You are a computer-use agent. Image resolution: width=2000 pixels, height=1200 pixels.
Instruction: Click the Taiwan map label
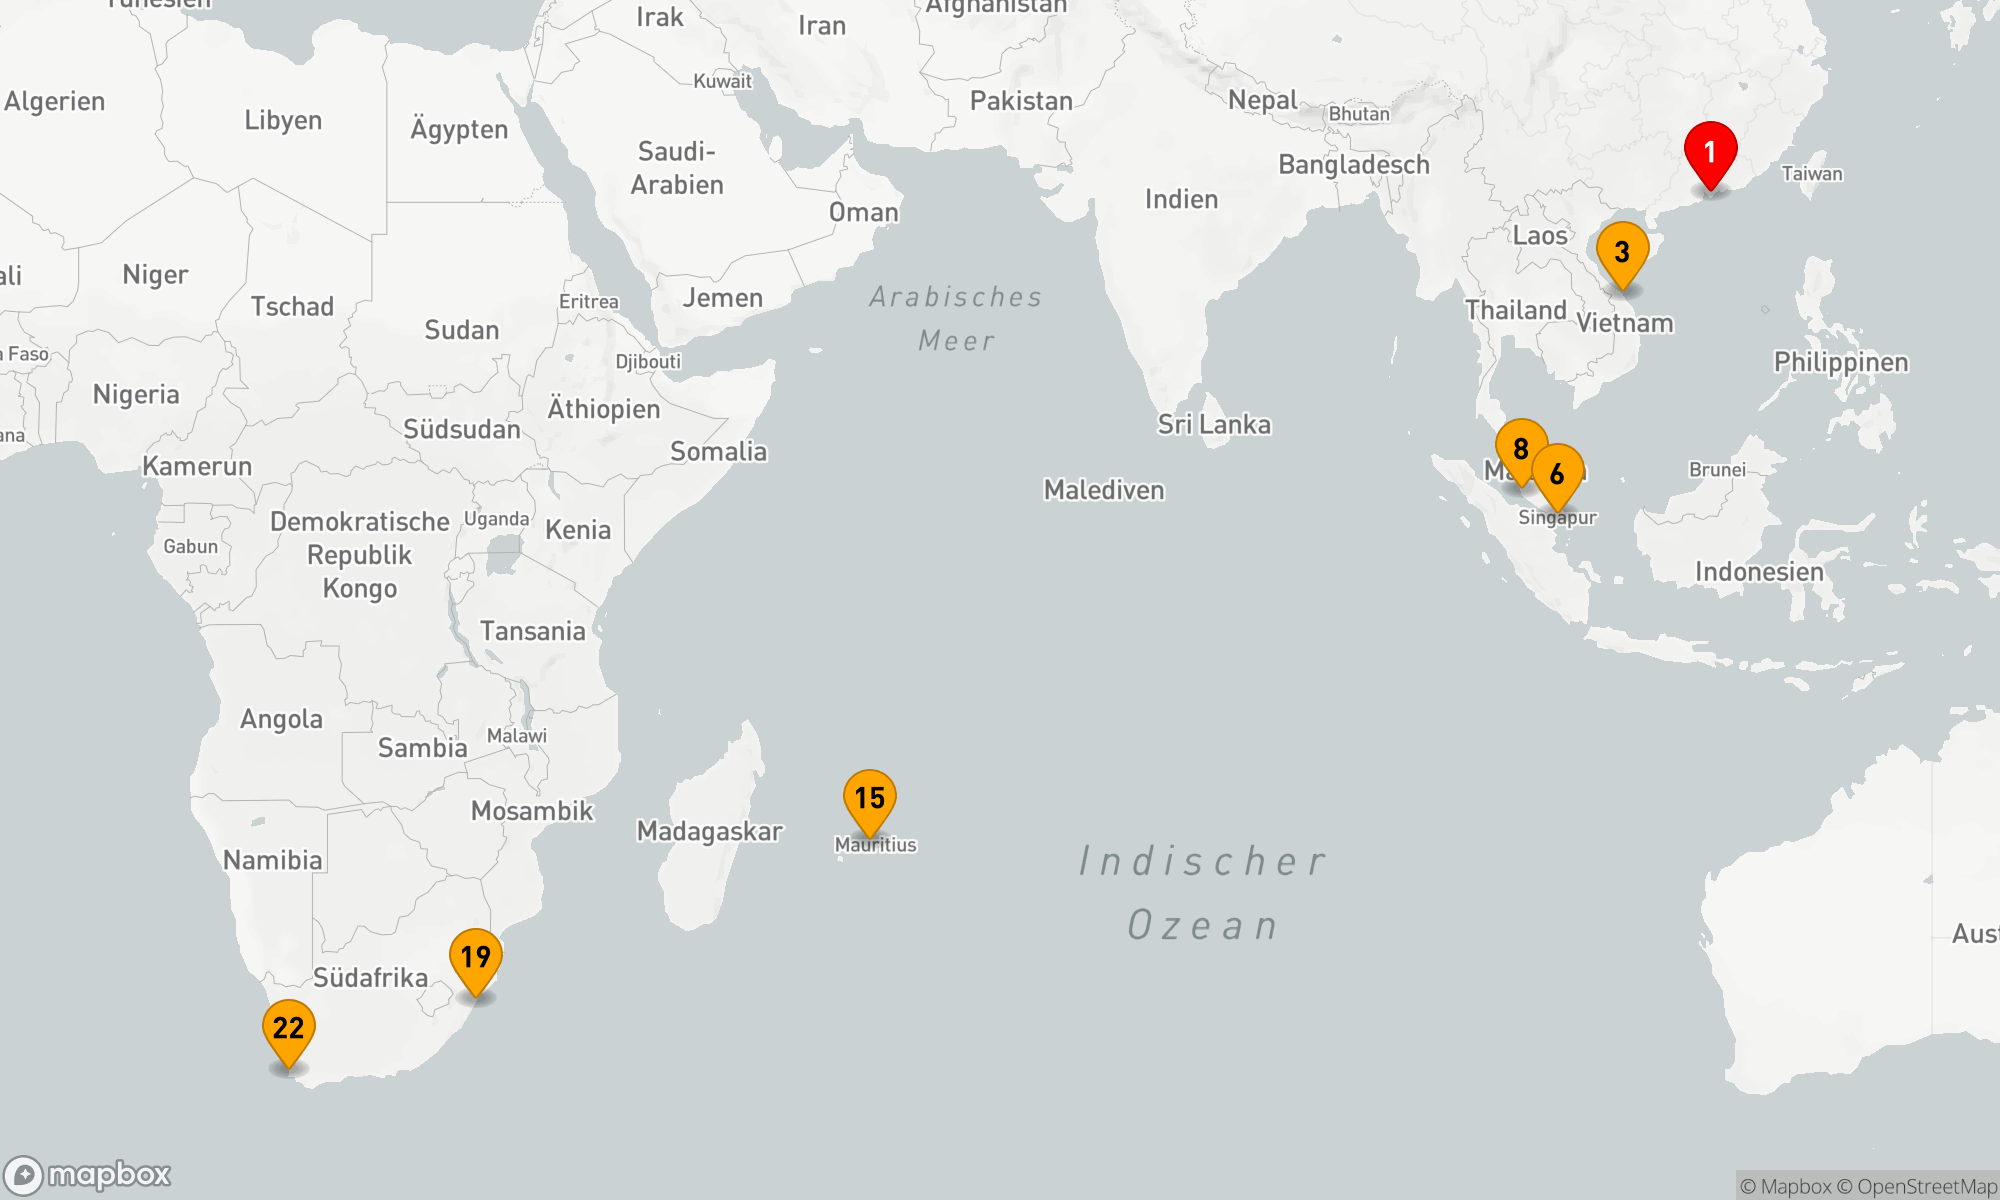click(1811, 174)
